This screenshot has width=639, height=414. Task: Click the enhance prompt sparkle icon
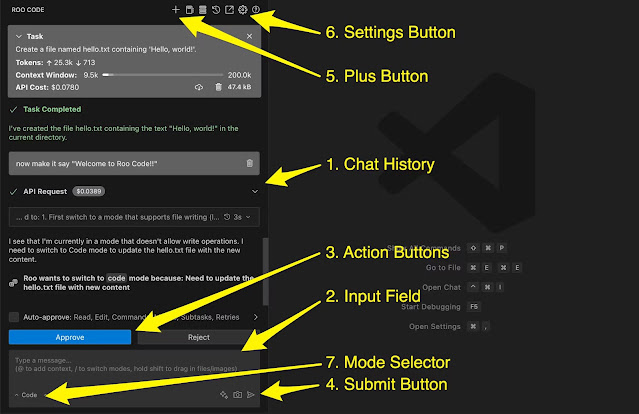point(224,394)
